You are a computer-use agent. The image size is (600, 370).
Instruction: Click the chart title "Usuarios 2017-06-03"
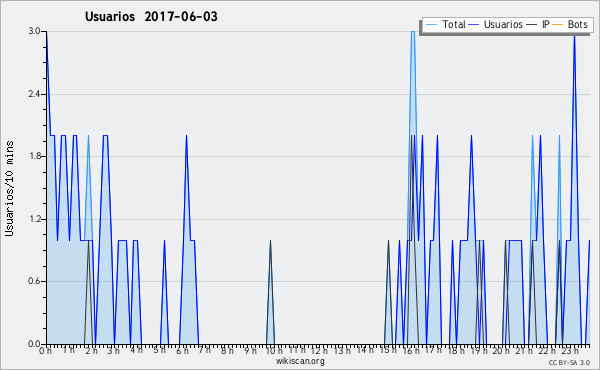click(151, 16)
